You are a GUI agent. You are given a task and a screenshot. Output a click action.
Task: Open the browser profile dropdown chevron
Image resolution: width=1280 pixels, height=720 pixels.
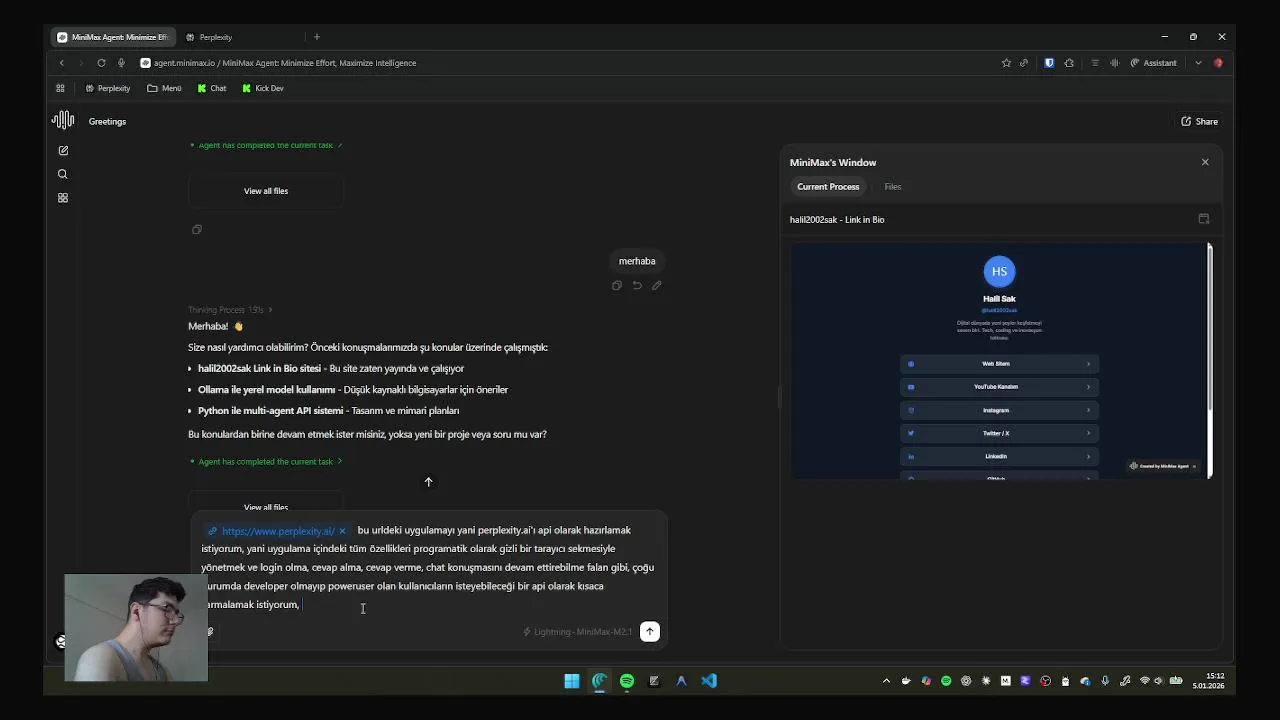(x=1198, y=63)
